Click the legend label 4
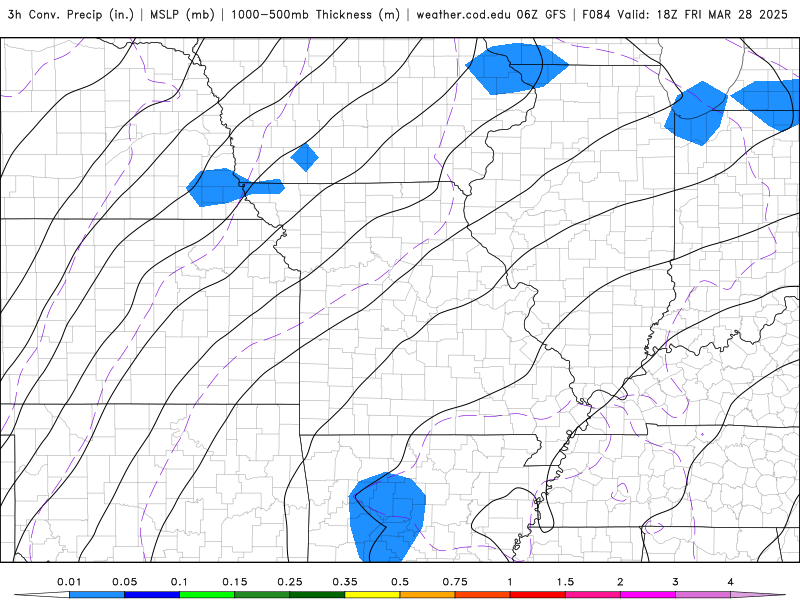 click(731, 582)
